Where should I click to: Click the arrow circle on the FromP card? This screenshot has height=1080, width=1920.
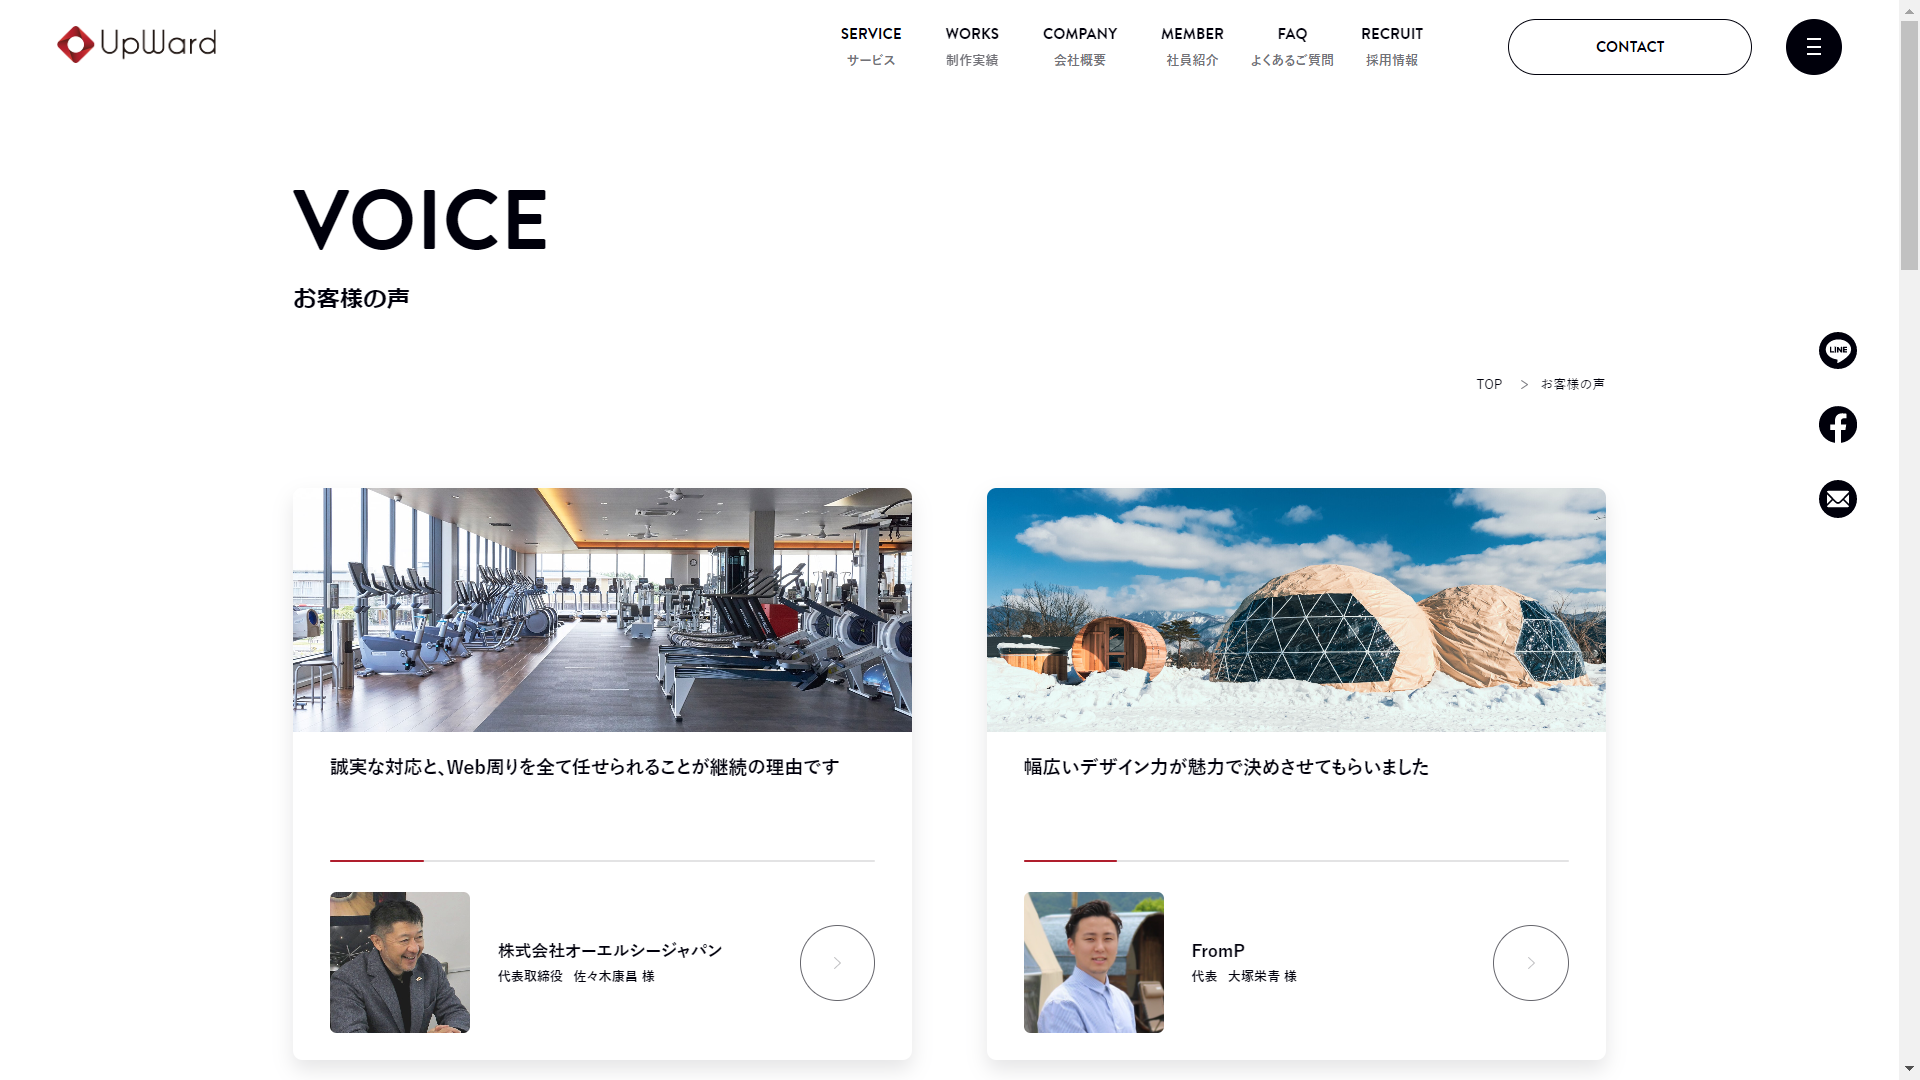tap(1530, 963)
